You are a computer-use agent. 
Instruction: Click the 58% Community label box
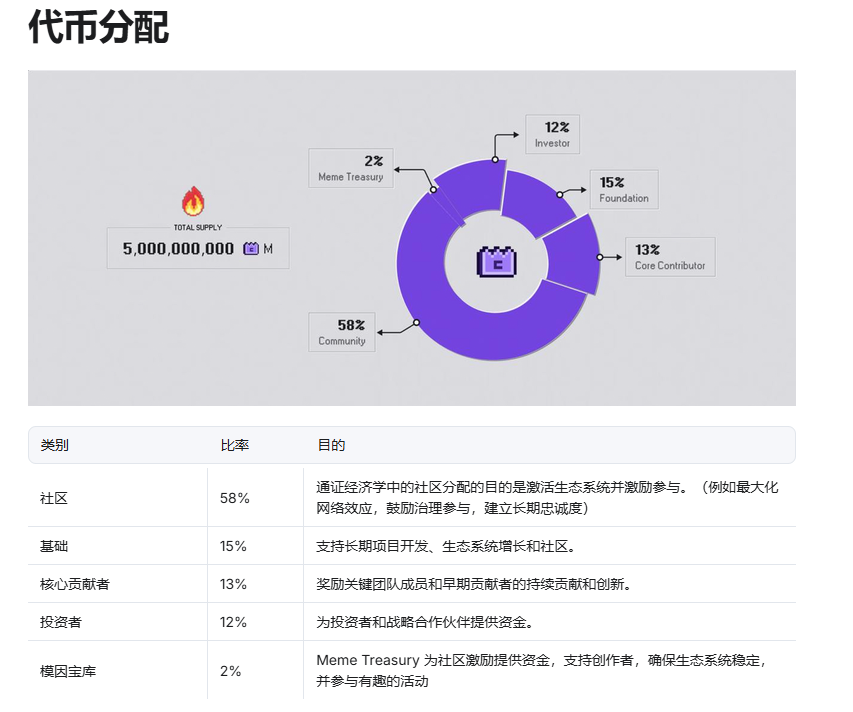[342, 332]
